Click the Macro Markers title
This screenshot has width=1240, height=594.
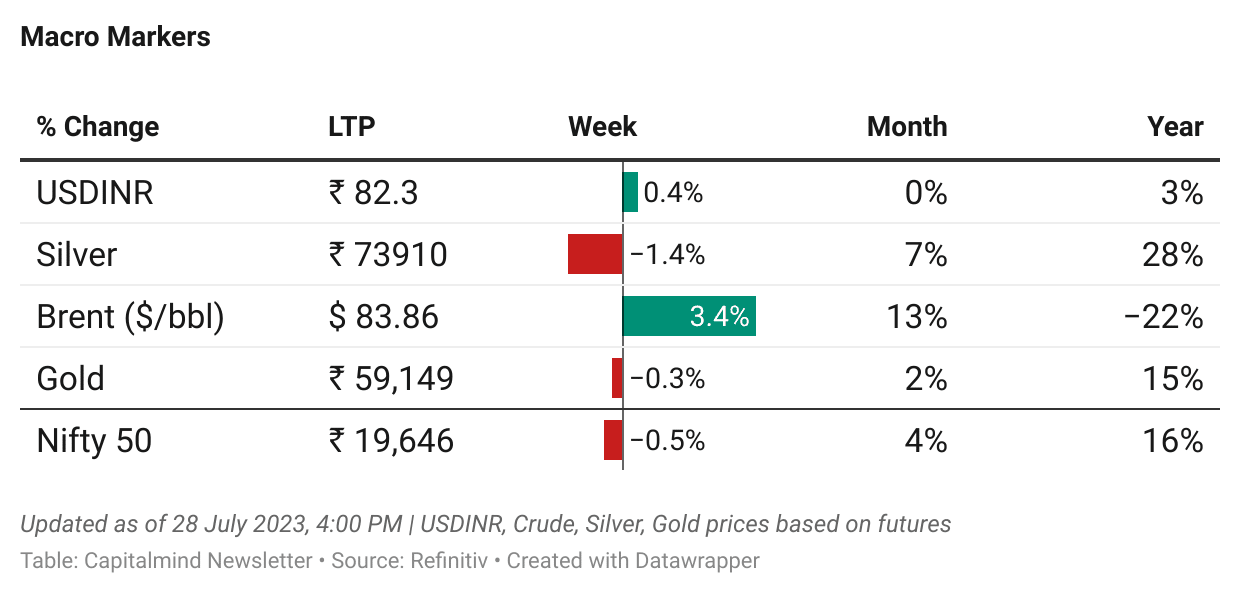tap(115, 37)
